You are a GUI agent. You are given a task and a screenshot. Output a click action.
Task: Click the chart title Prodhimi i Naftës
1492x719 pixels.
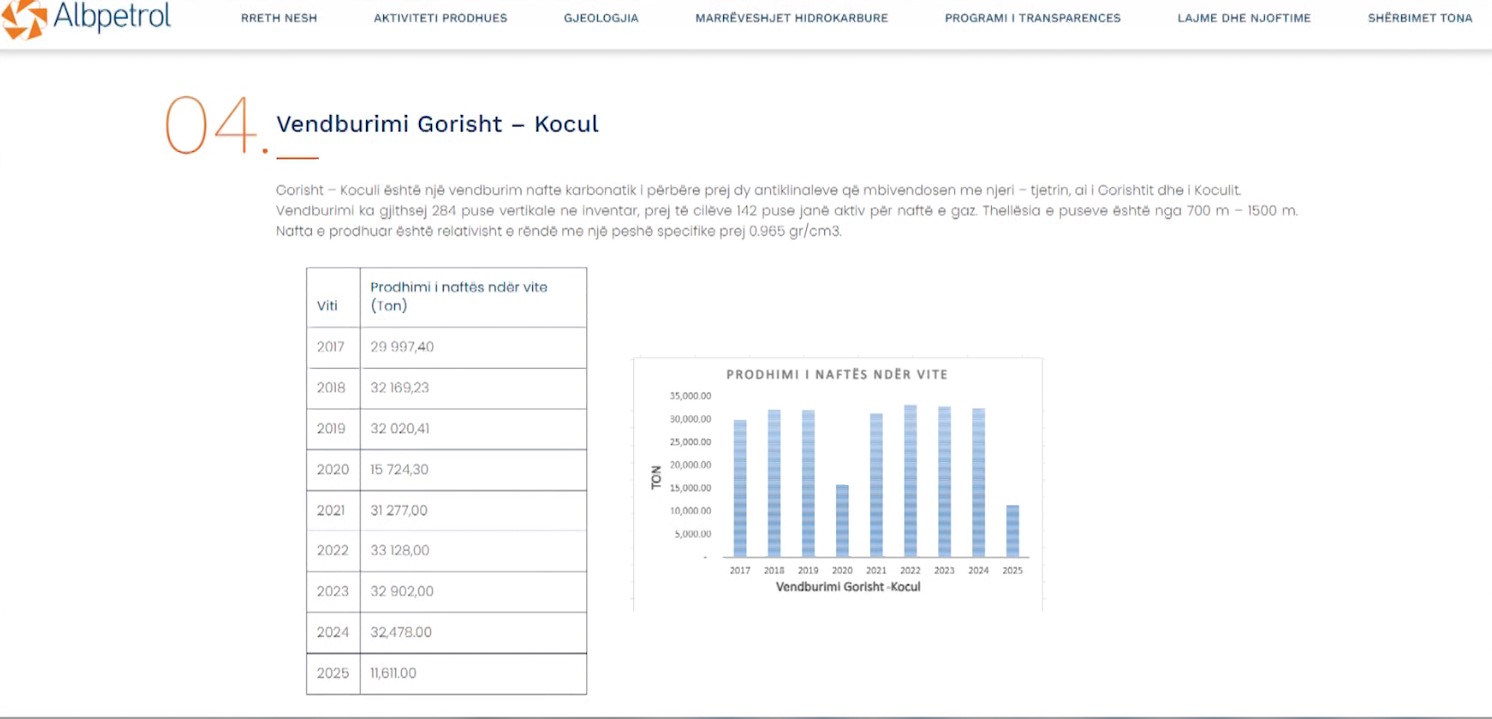pos(836,374)
